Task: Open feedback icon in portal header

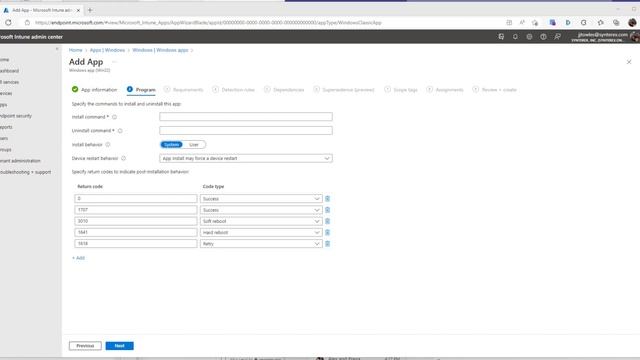Action: 557,37
